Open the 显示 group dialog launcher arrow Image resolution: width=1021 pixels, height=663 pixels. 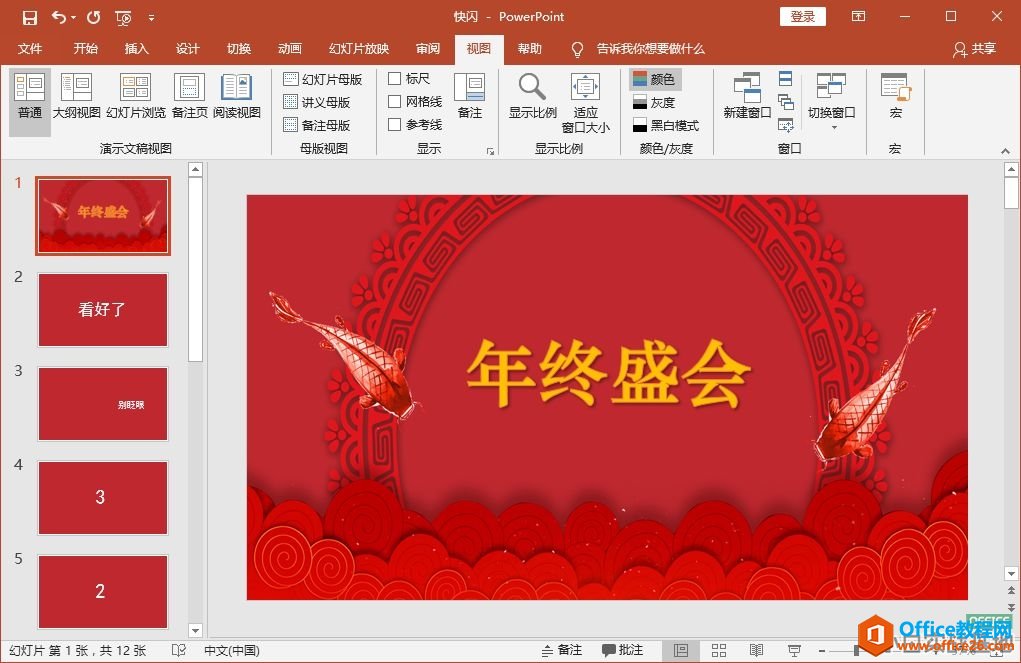(x=490, y=150)
